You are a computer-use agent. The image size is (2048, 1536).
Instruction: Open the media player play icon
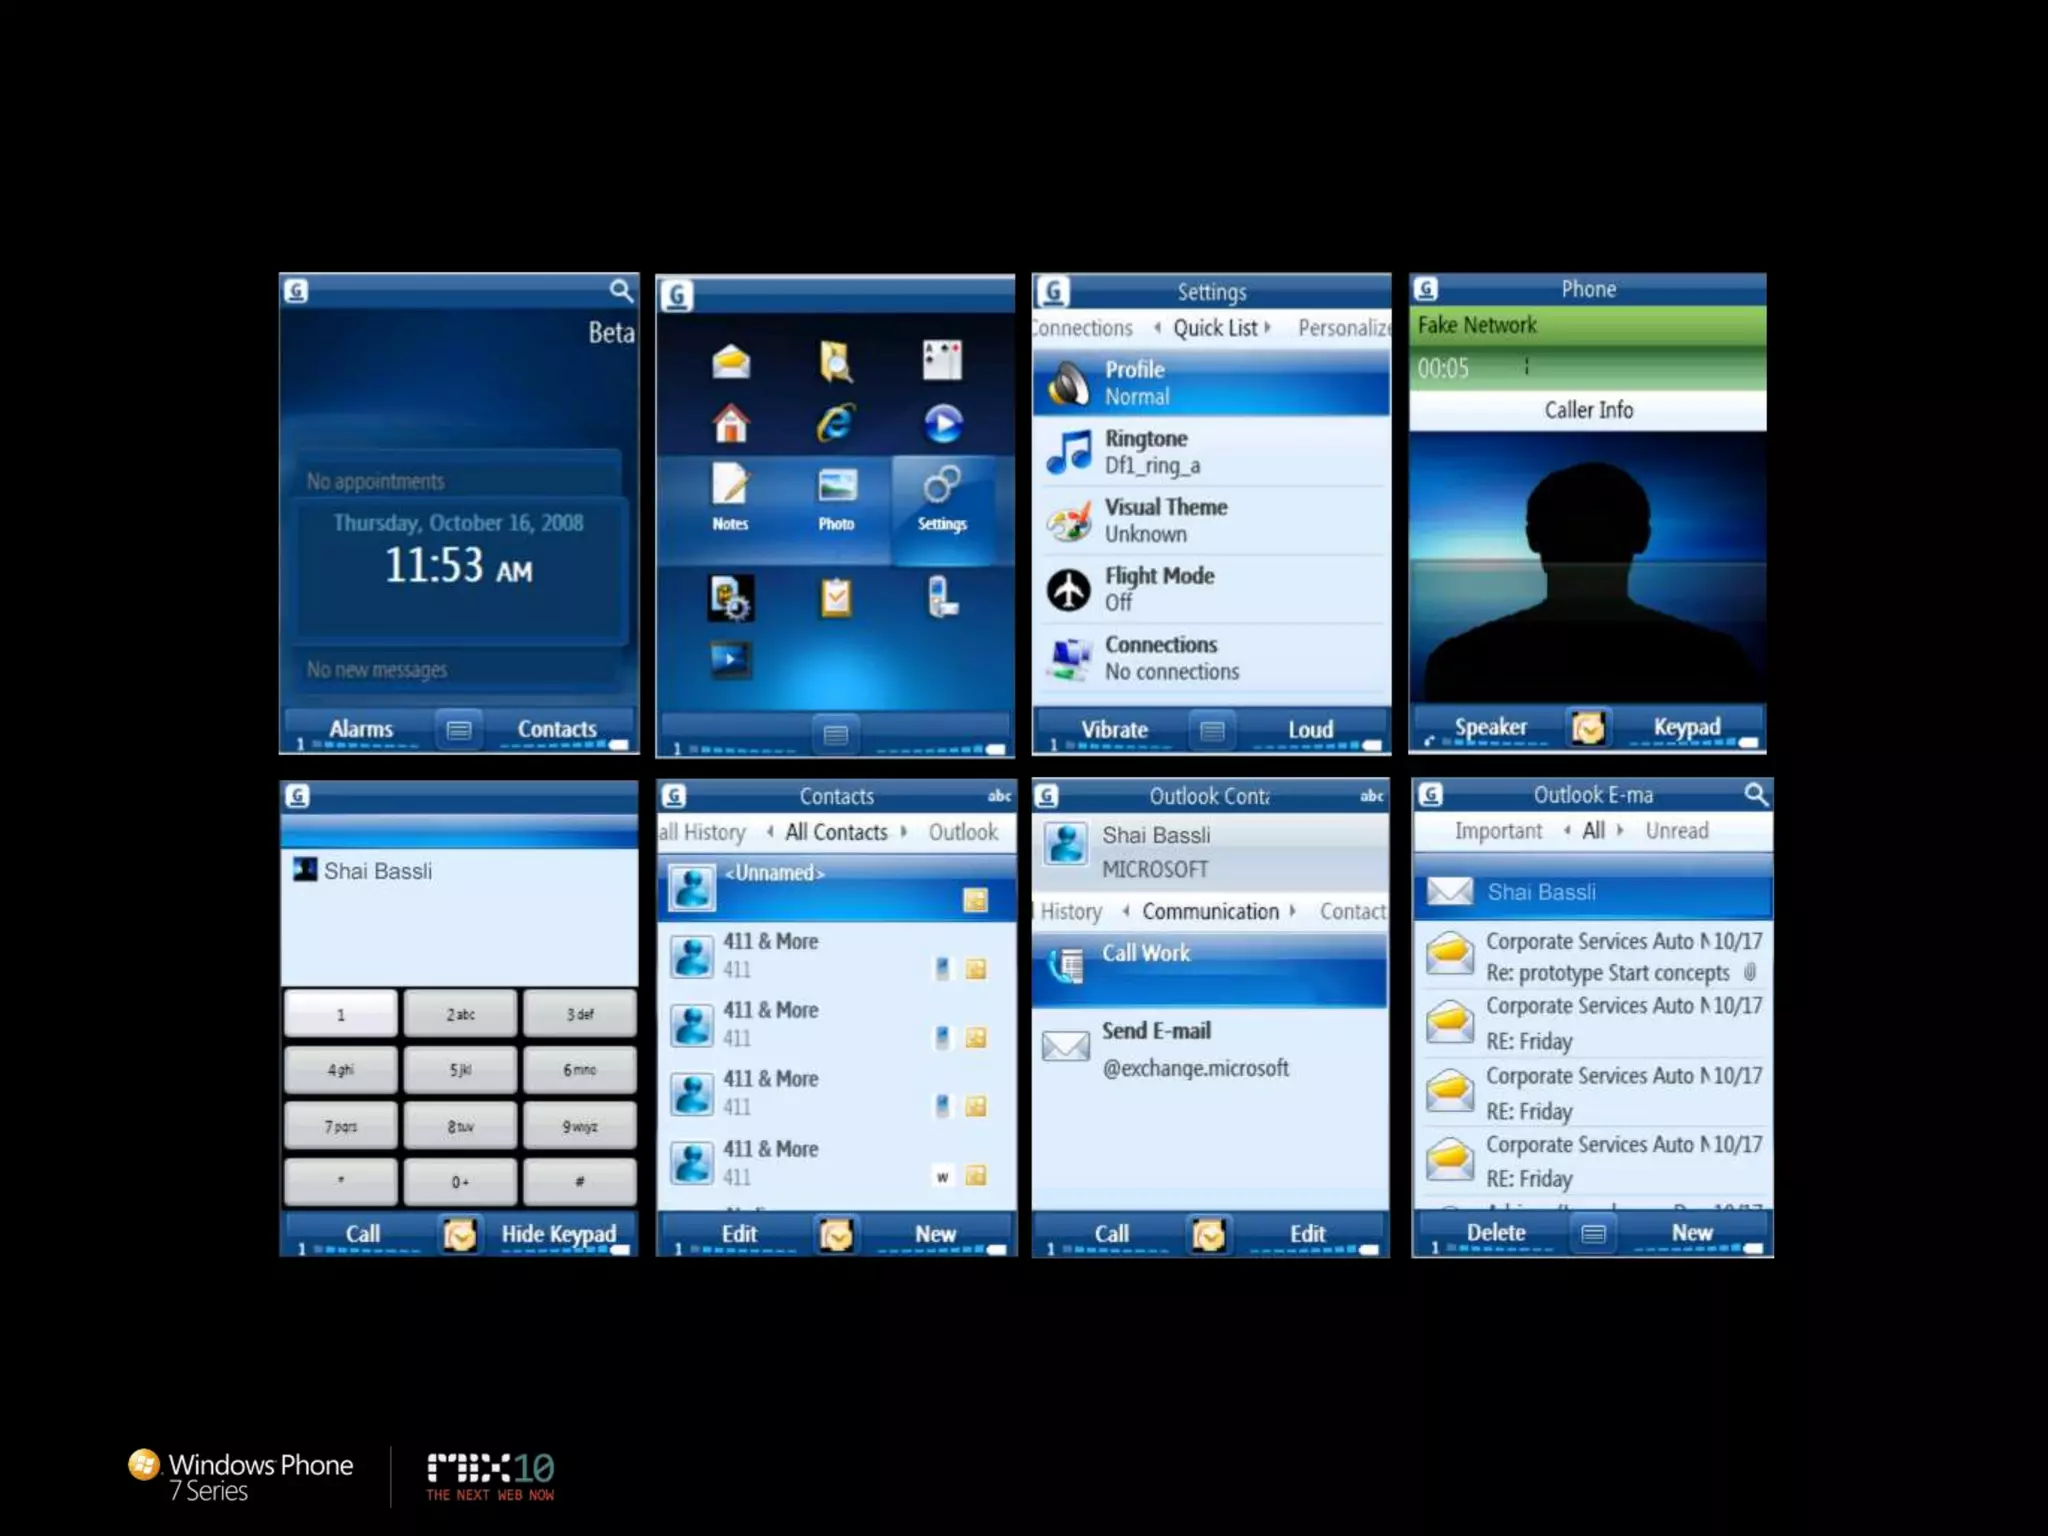pos(942,424)
